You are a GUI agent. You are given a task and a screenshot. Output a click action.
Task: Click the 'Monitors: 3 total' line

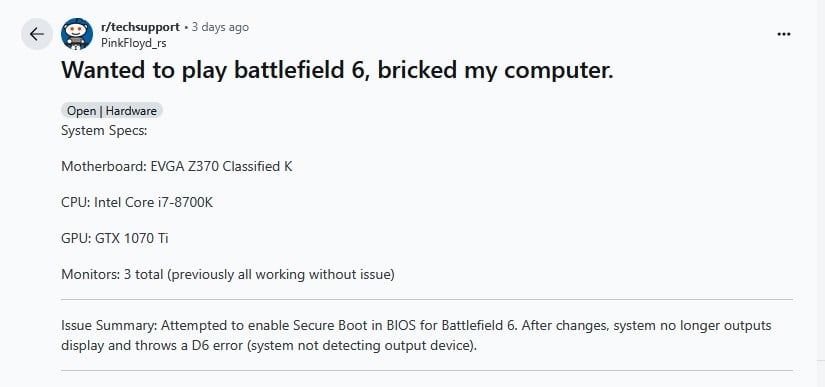[x=228, y=274]
